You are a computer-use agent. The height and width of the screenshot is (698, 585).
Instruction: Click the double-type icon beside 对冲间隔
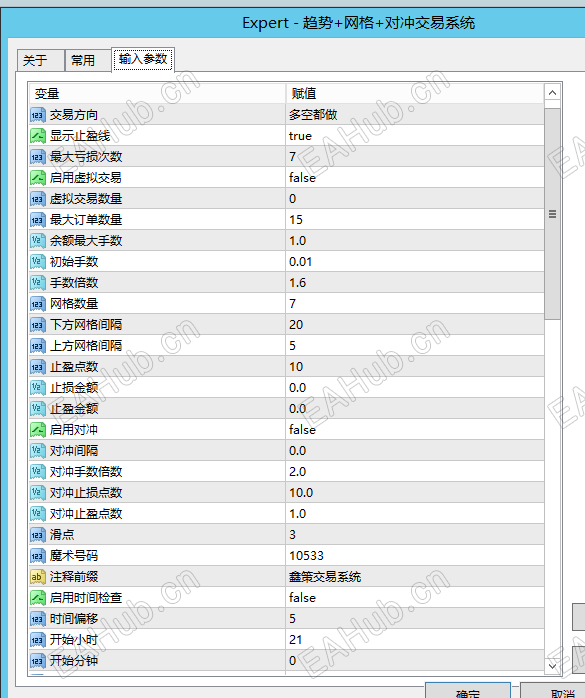(38, 451)
